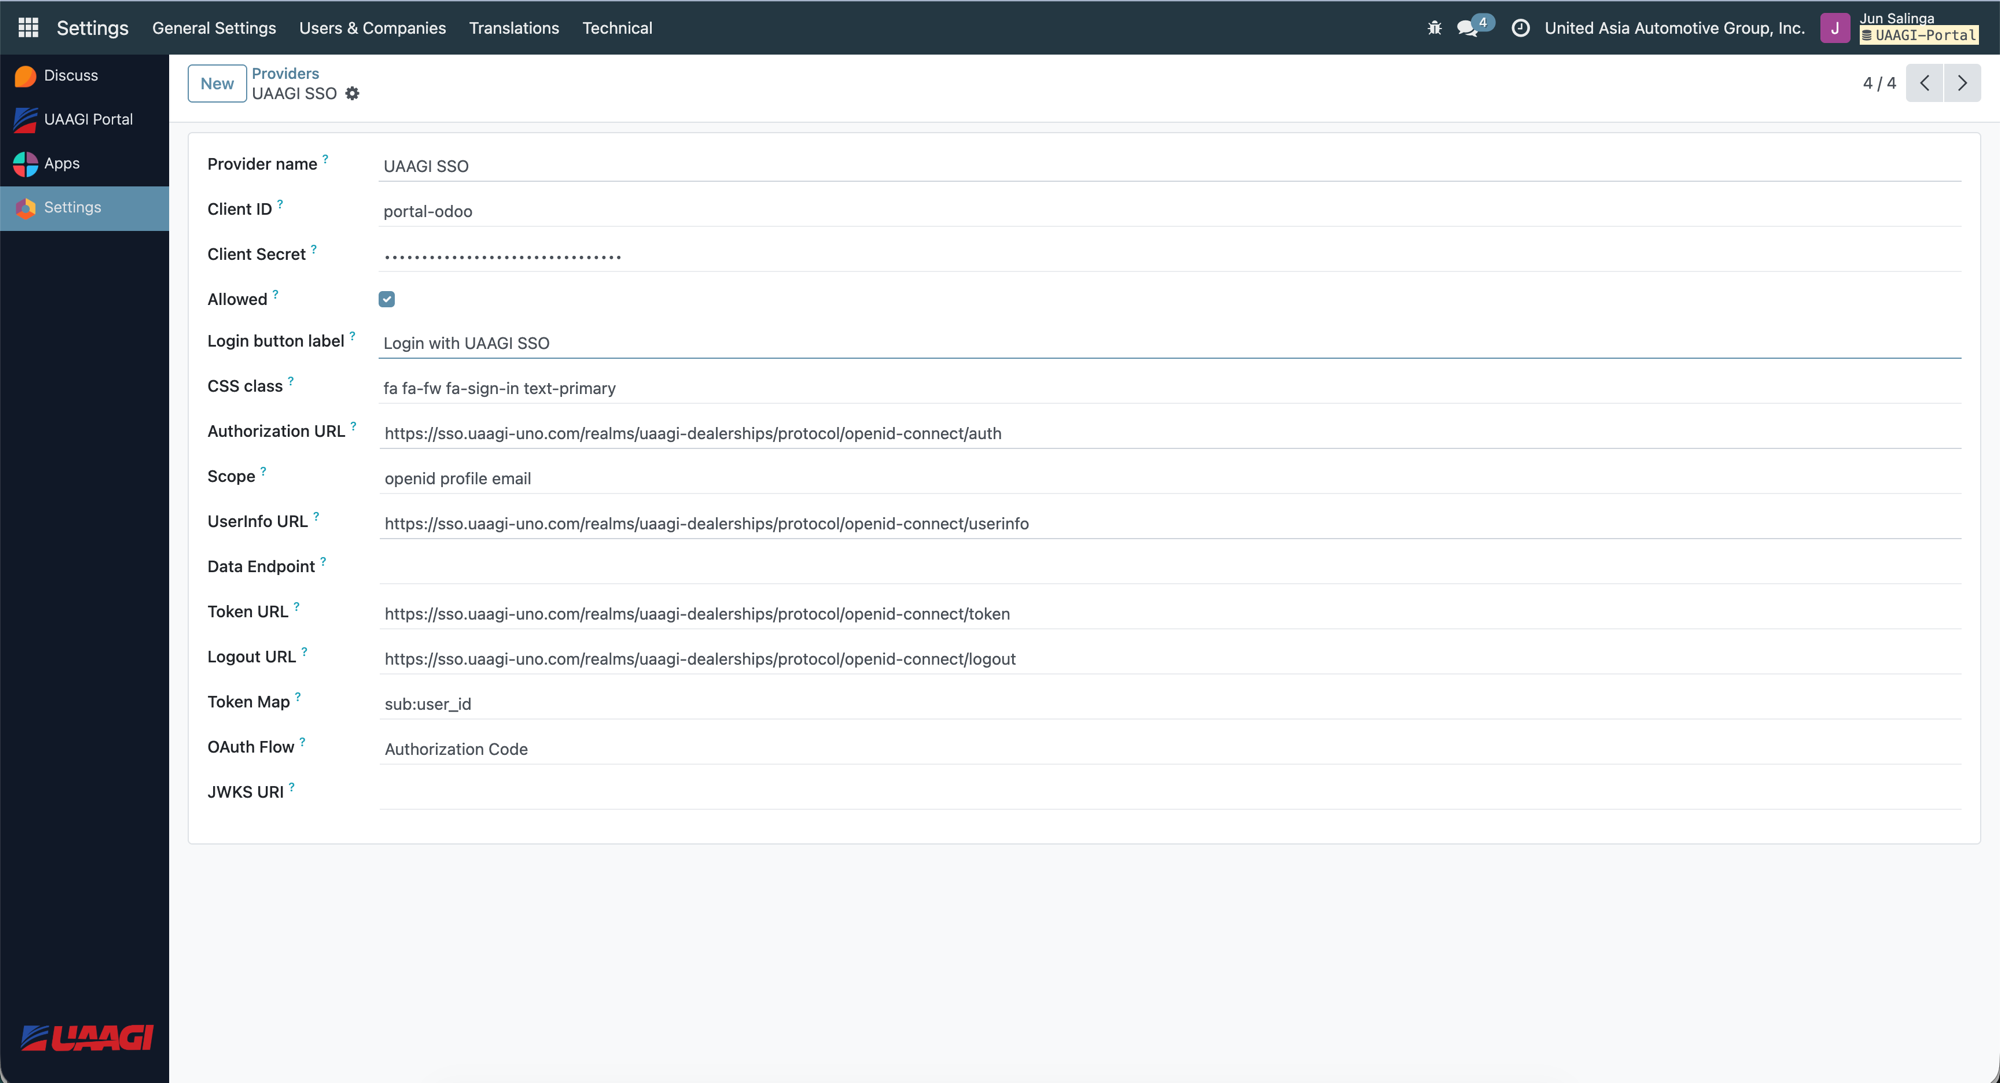Open Jun Salinga's user avatar menu
The image size is (2000, 1083).
1835,28
